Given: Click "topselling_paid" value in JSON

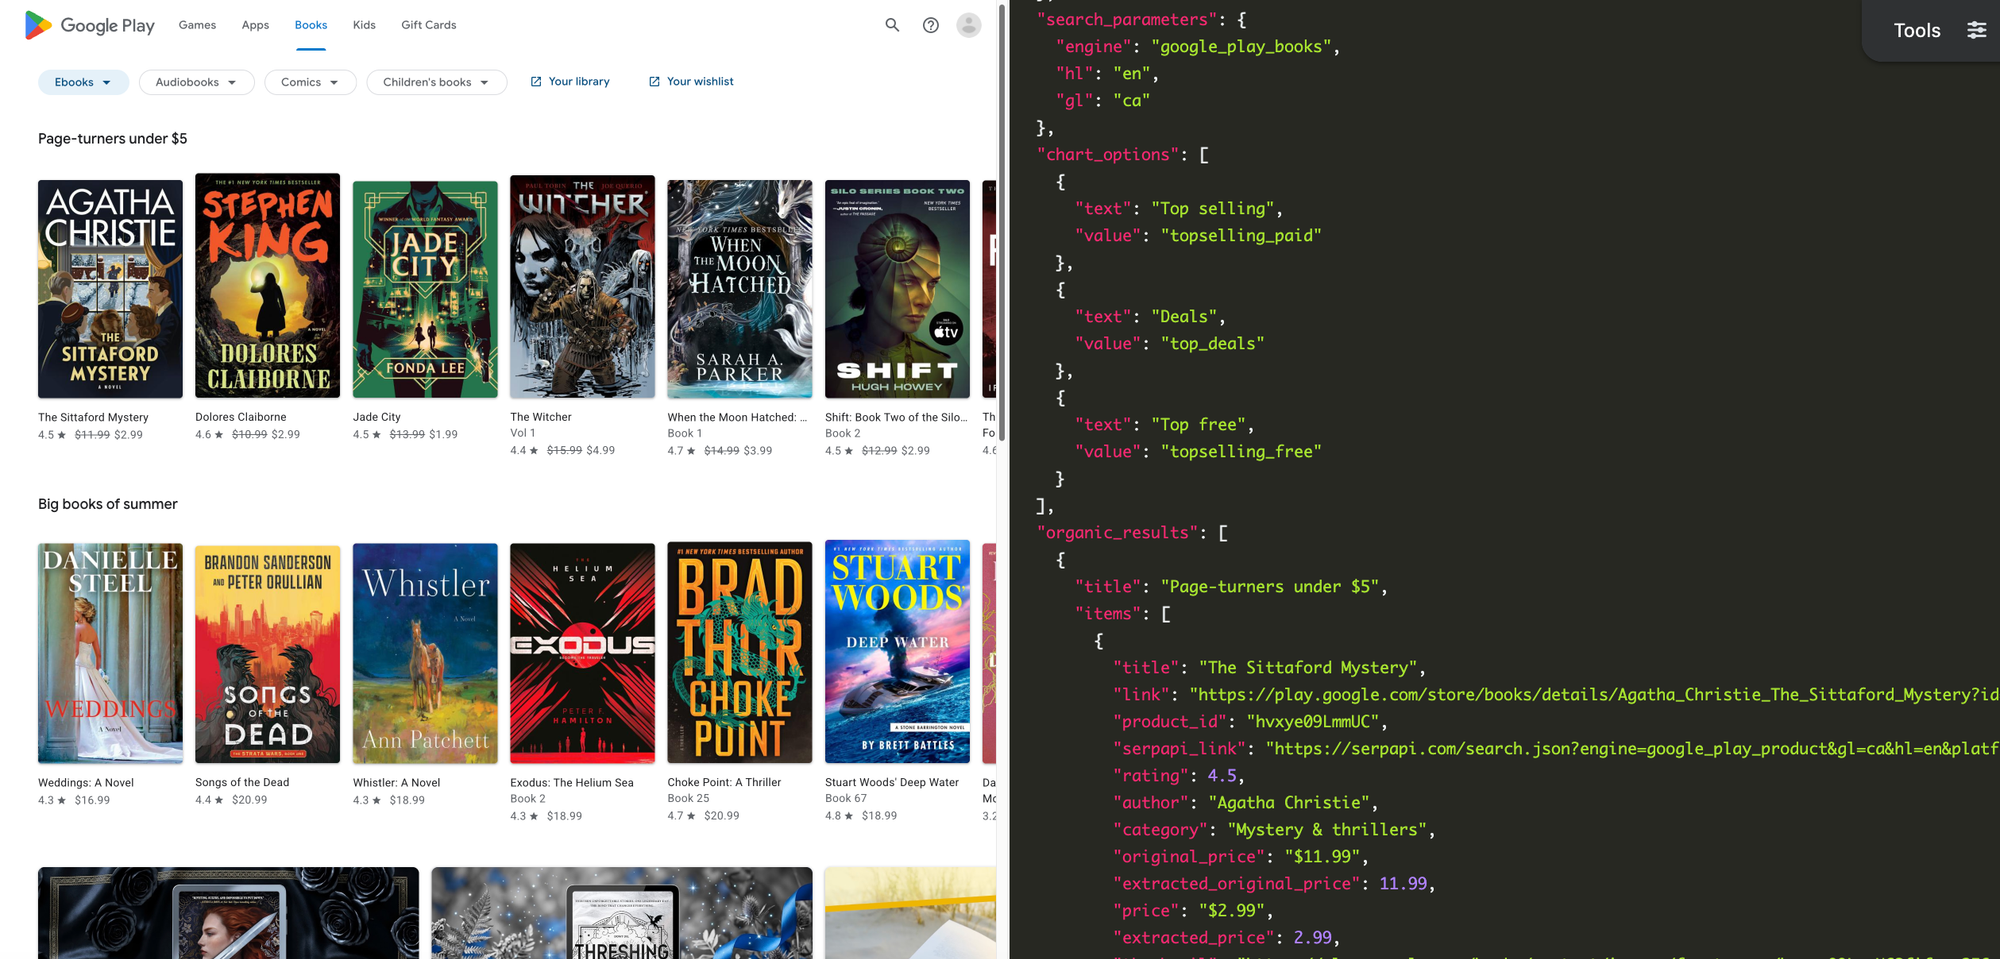Looking at the screenshot, I should click(x=1241, y=236).
